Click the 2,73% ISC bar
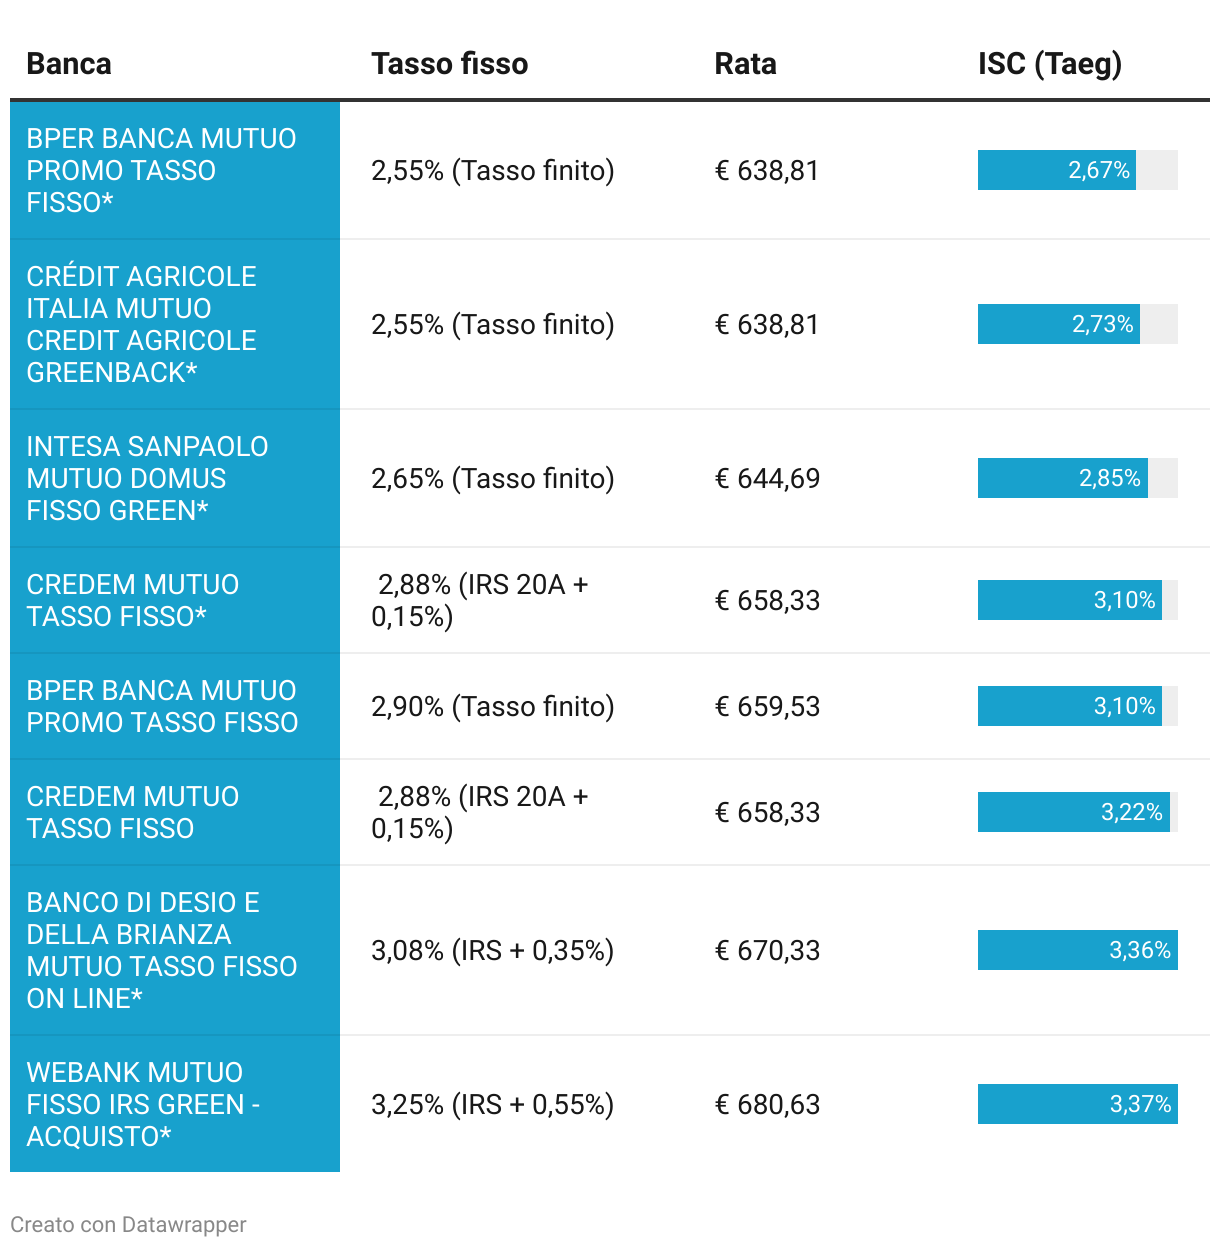The height and width of the screenshot is (1248, 1220). coord(1059,324)
